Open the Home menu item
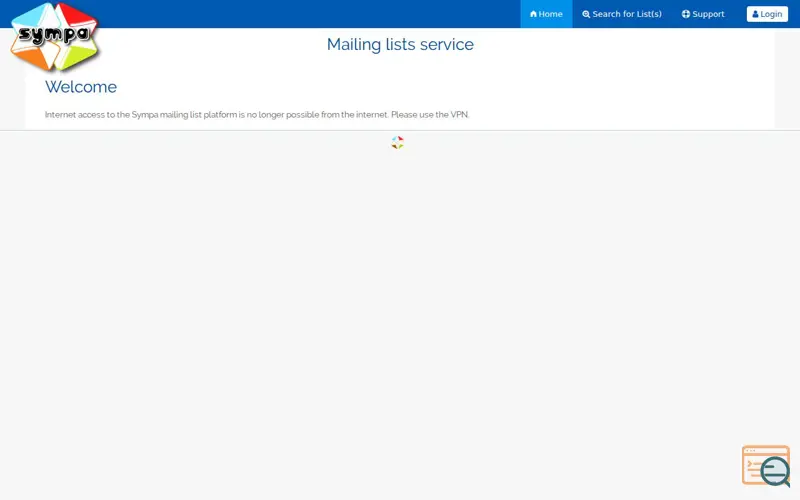800x500 pixels. point(546,14)
